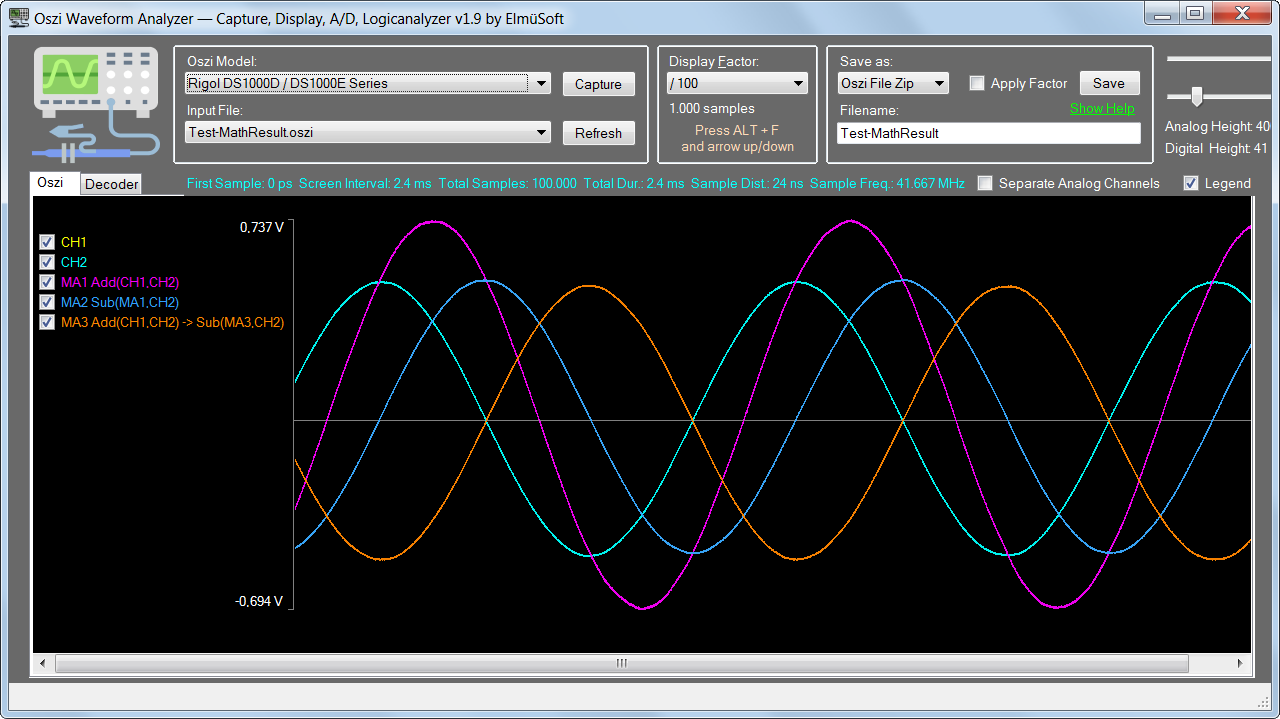Toggle MA1 Add(CH1,CH2) math channel visibility
This screenshot has height=719, width=1280.
pos(47,282)
